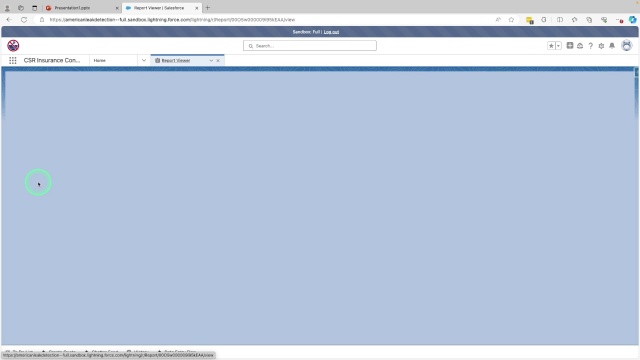Screen dimensions: 640x360
Task: Refresh the current page
Action: point(24,20)
